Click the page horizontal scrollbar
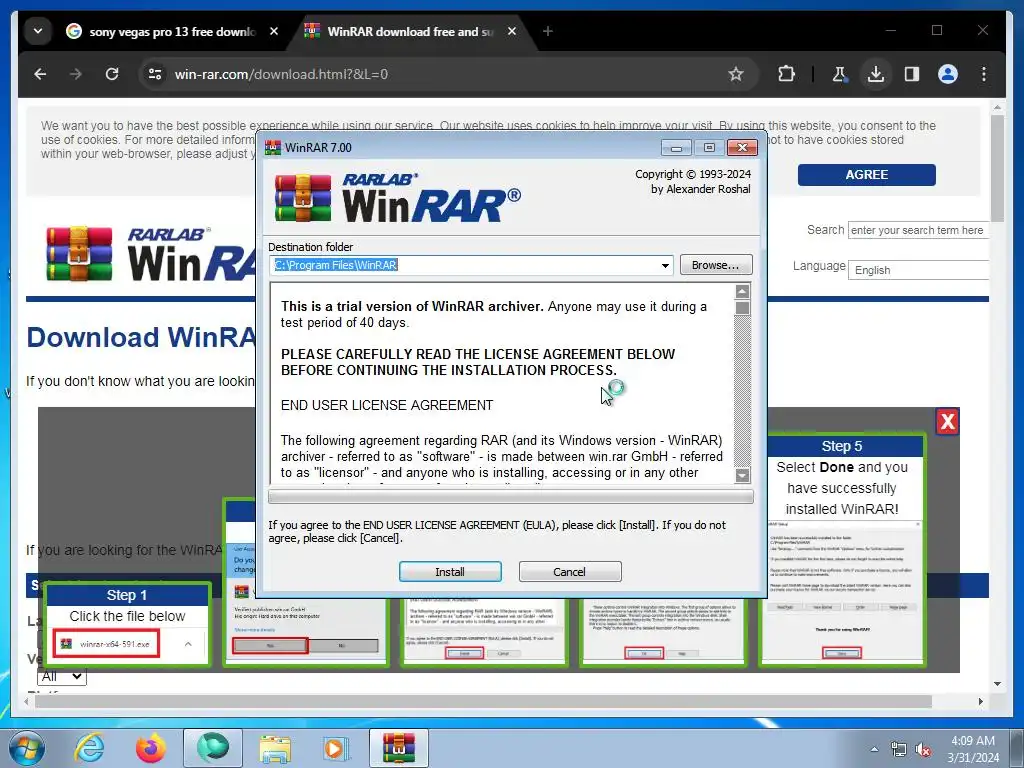This screenshot has height=768, width=1024. [x=483, y=701]
